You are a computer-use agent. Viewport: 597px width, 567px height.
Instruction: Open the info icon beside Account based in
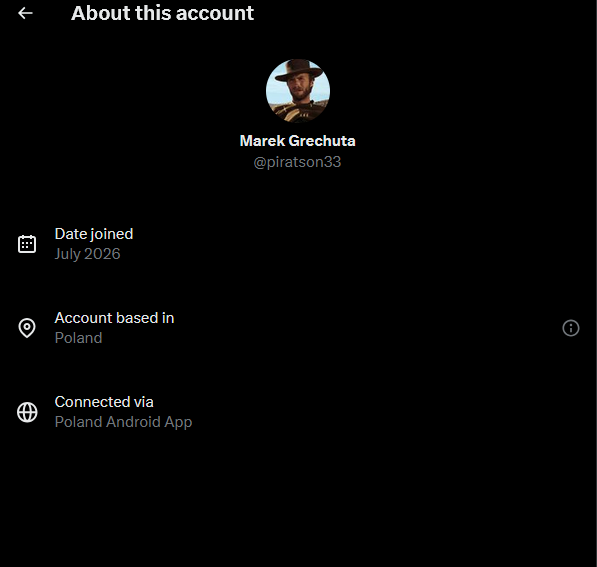570,328
